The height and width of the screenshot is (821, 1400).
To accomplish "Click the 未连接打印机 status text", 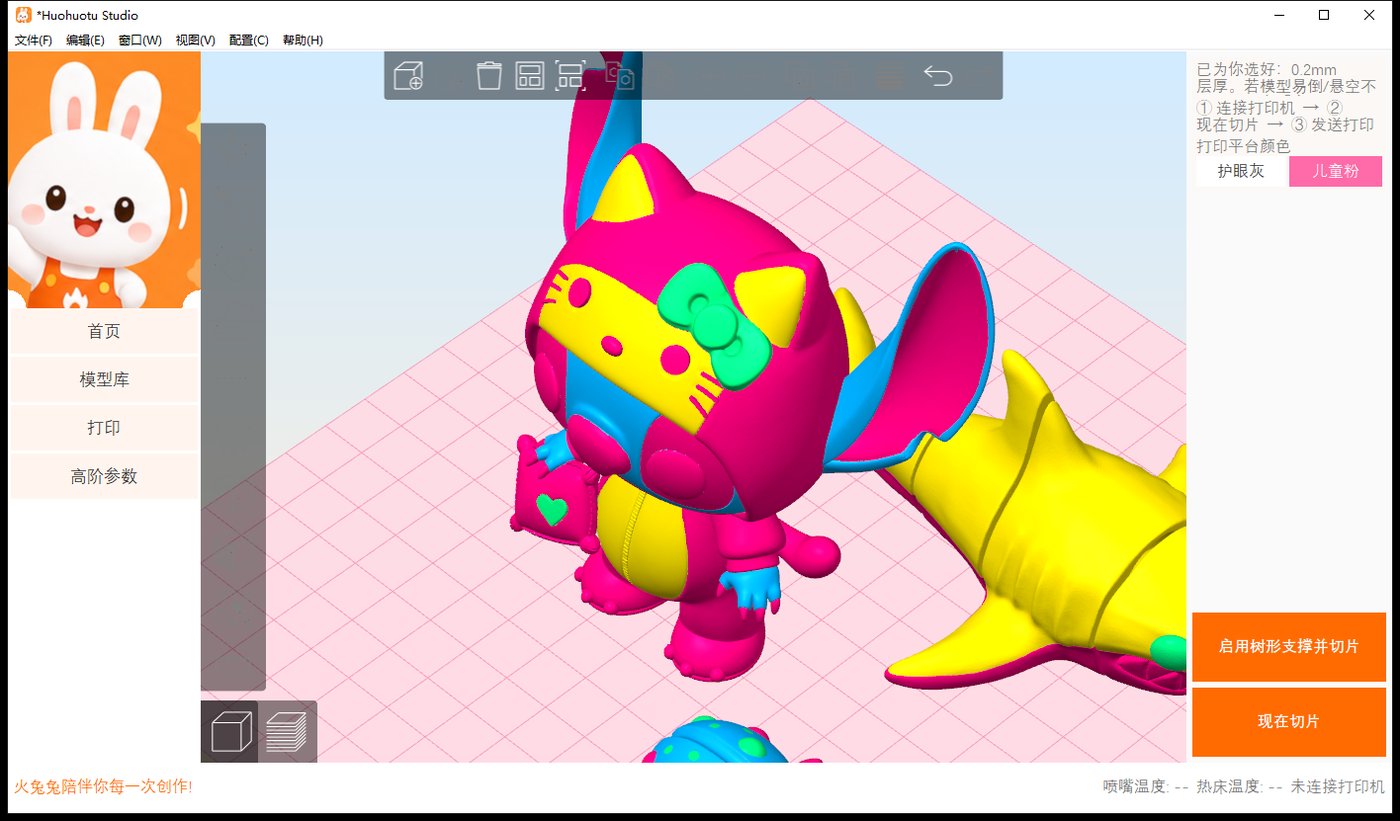I will pos(1339,787).
